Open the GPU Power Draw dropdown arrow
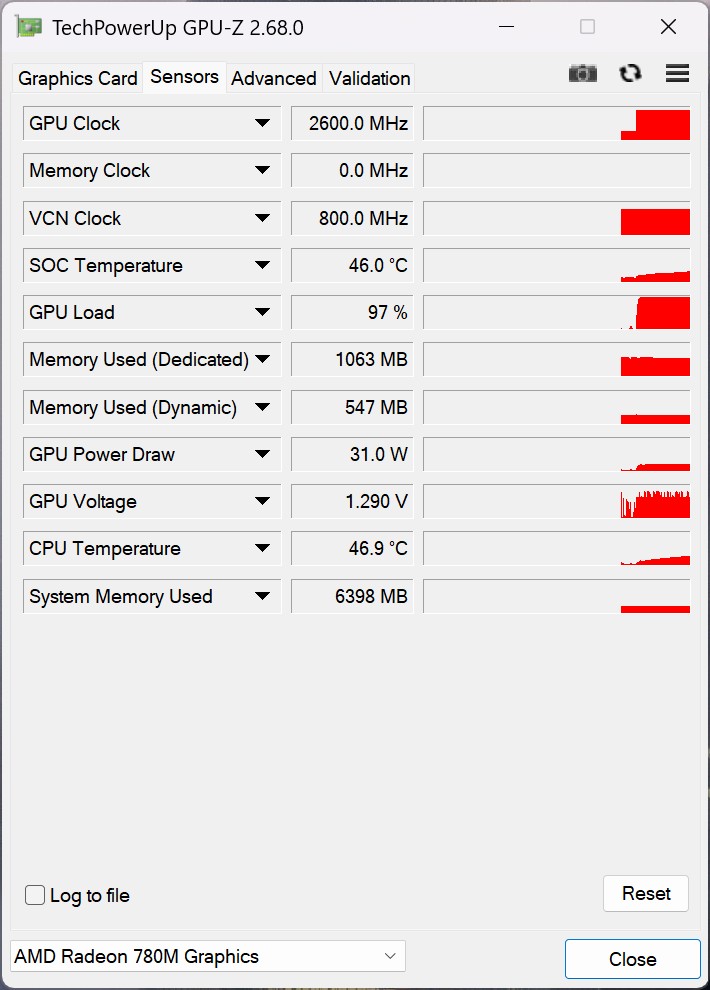This screenshot has width=710, height=990. 262,454
